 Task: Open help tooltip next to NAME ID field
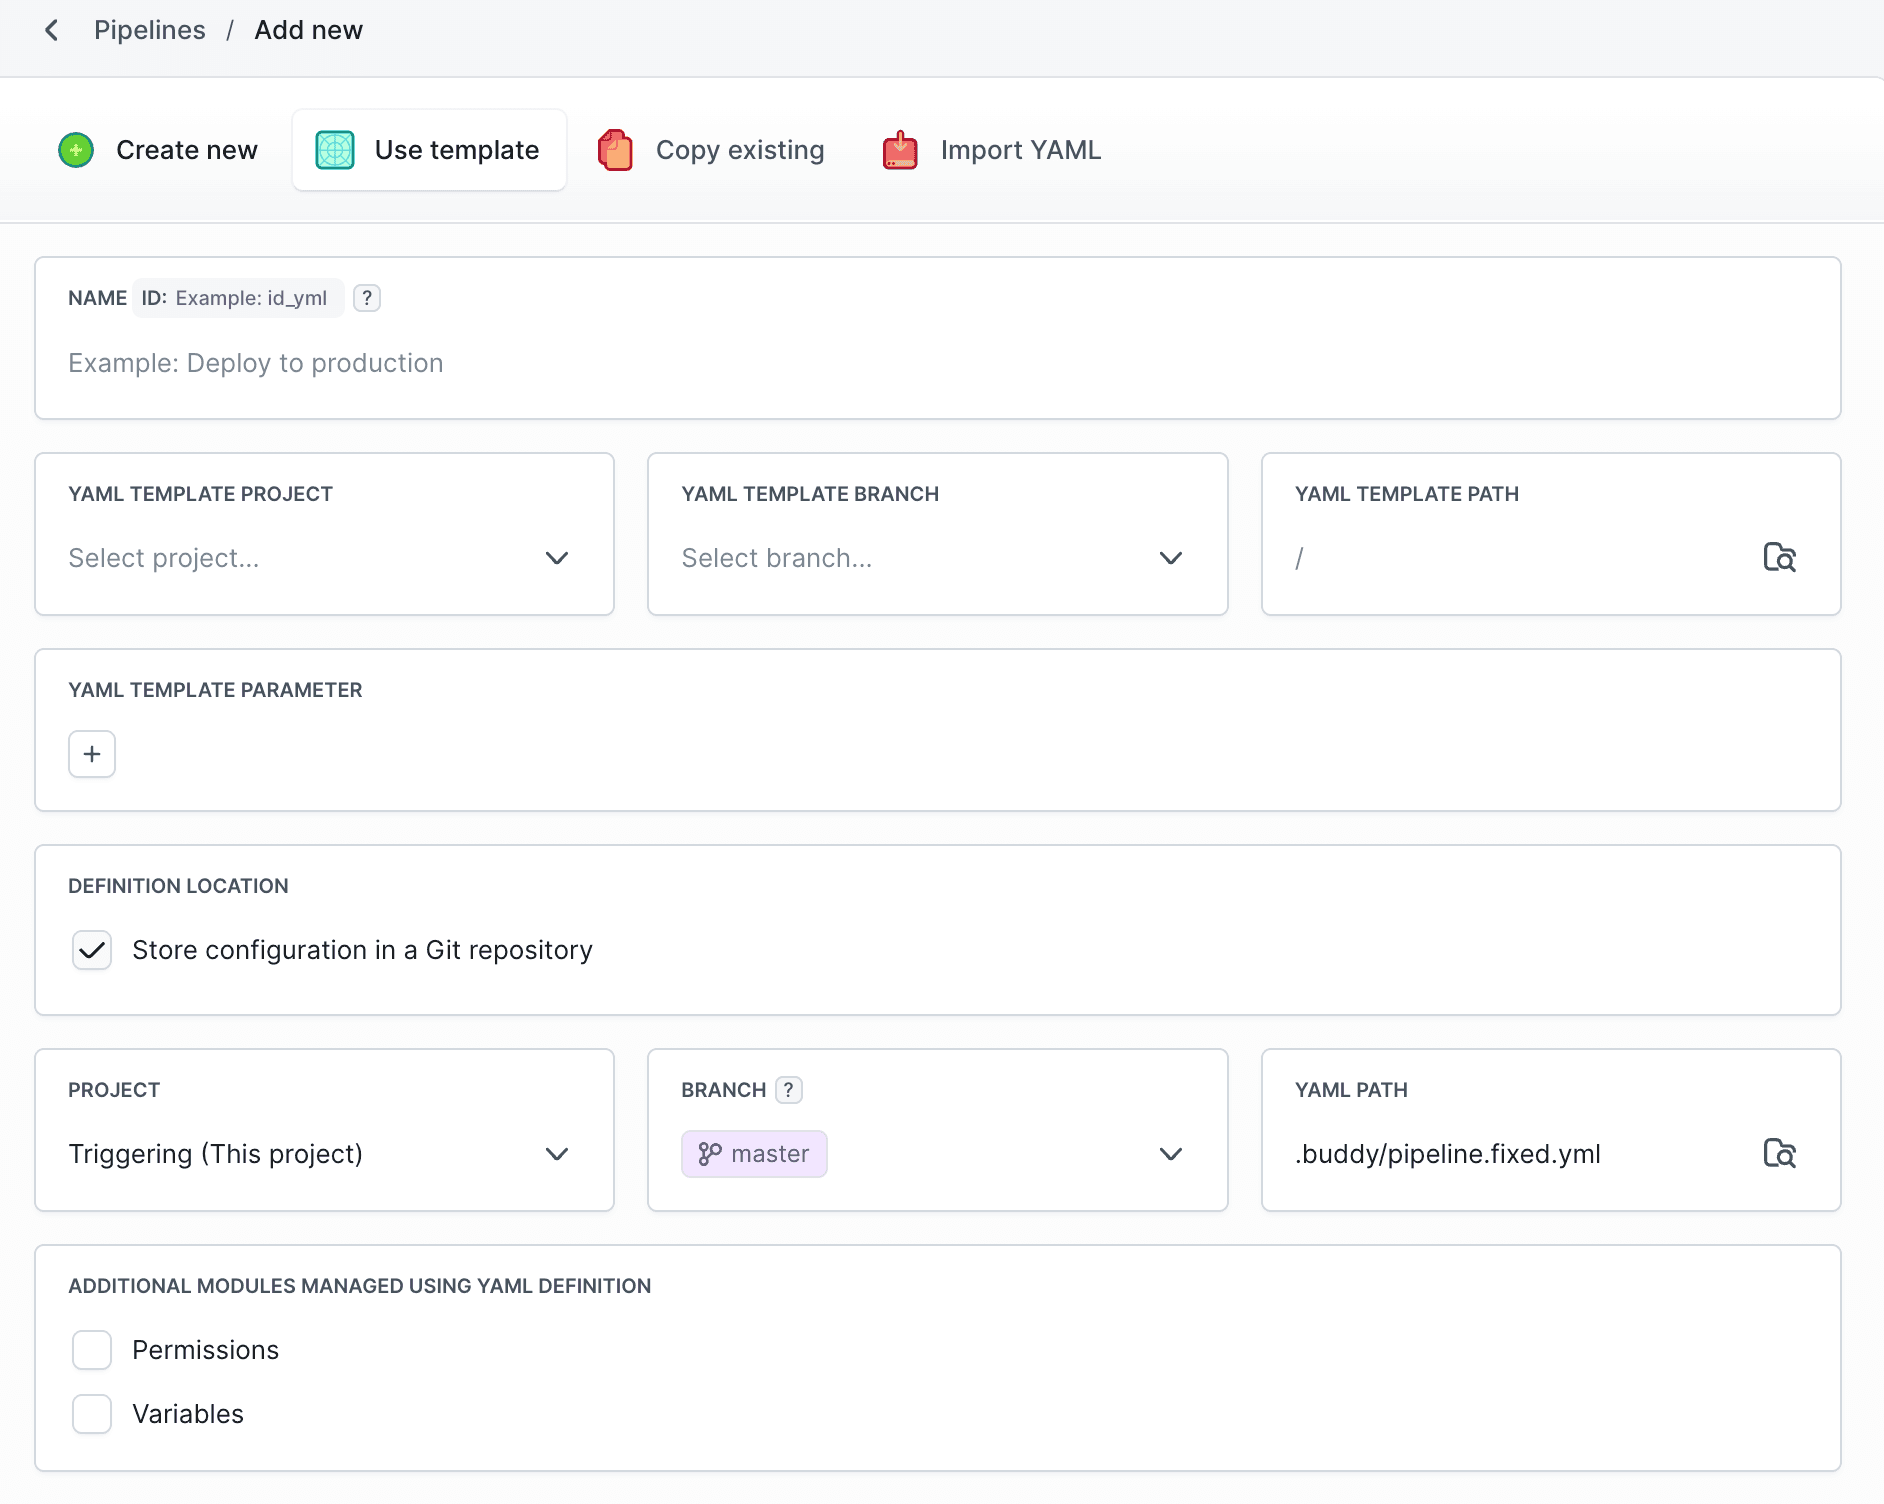(x=367, y=298)
